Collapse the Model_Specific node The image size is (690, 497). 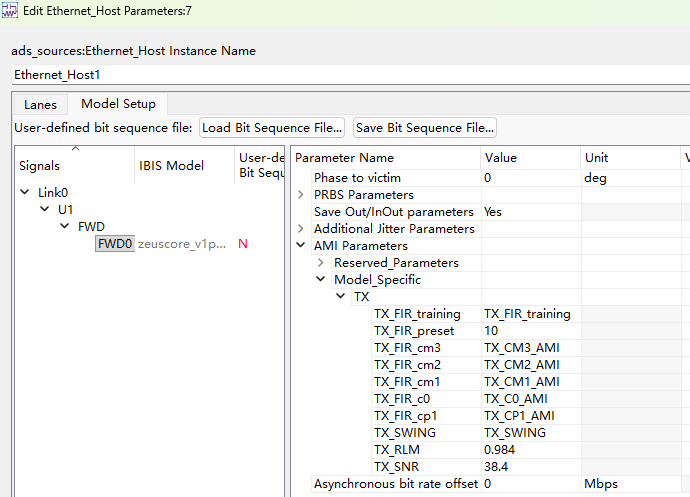(x=321, y=280)
